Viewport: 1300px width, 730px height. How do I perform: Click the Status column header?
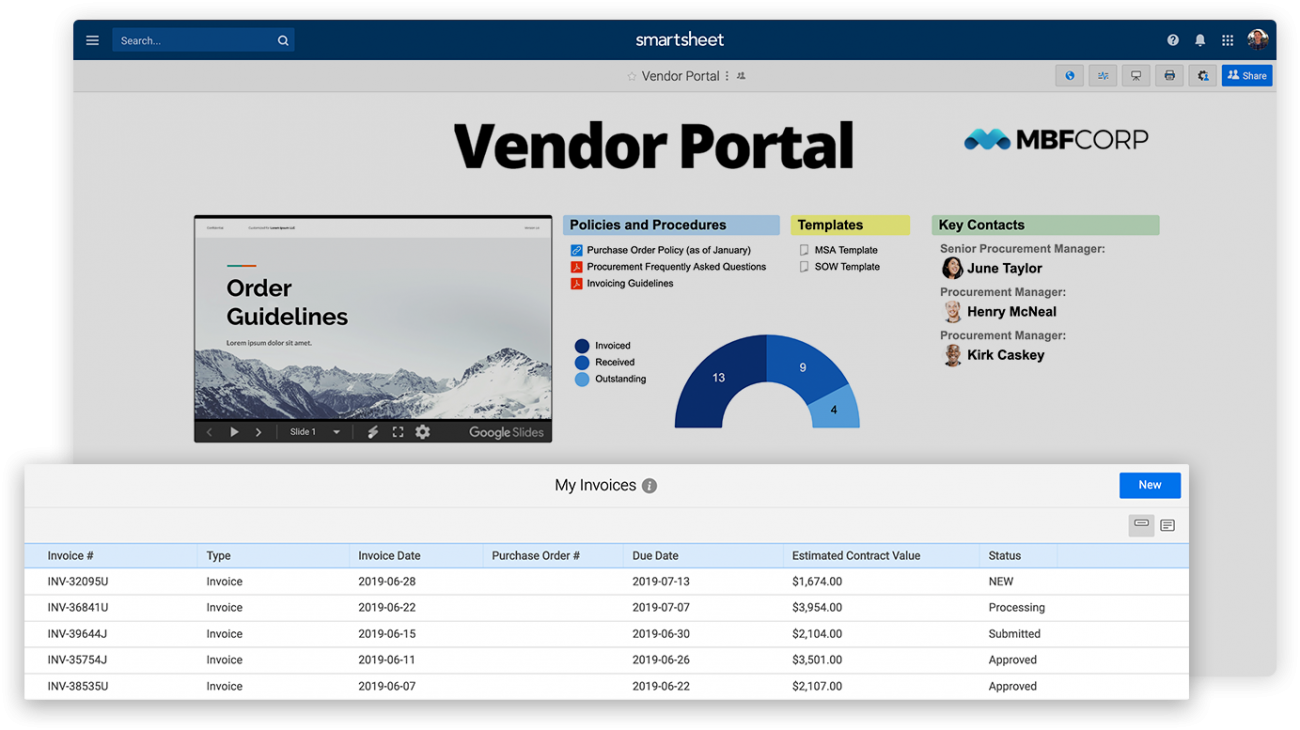coord(1004,556)
